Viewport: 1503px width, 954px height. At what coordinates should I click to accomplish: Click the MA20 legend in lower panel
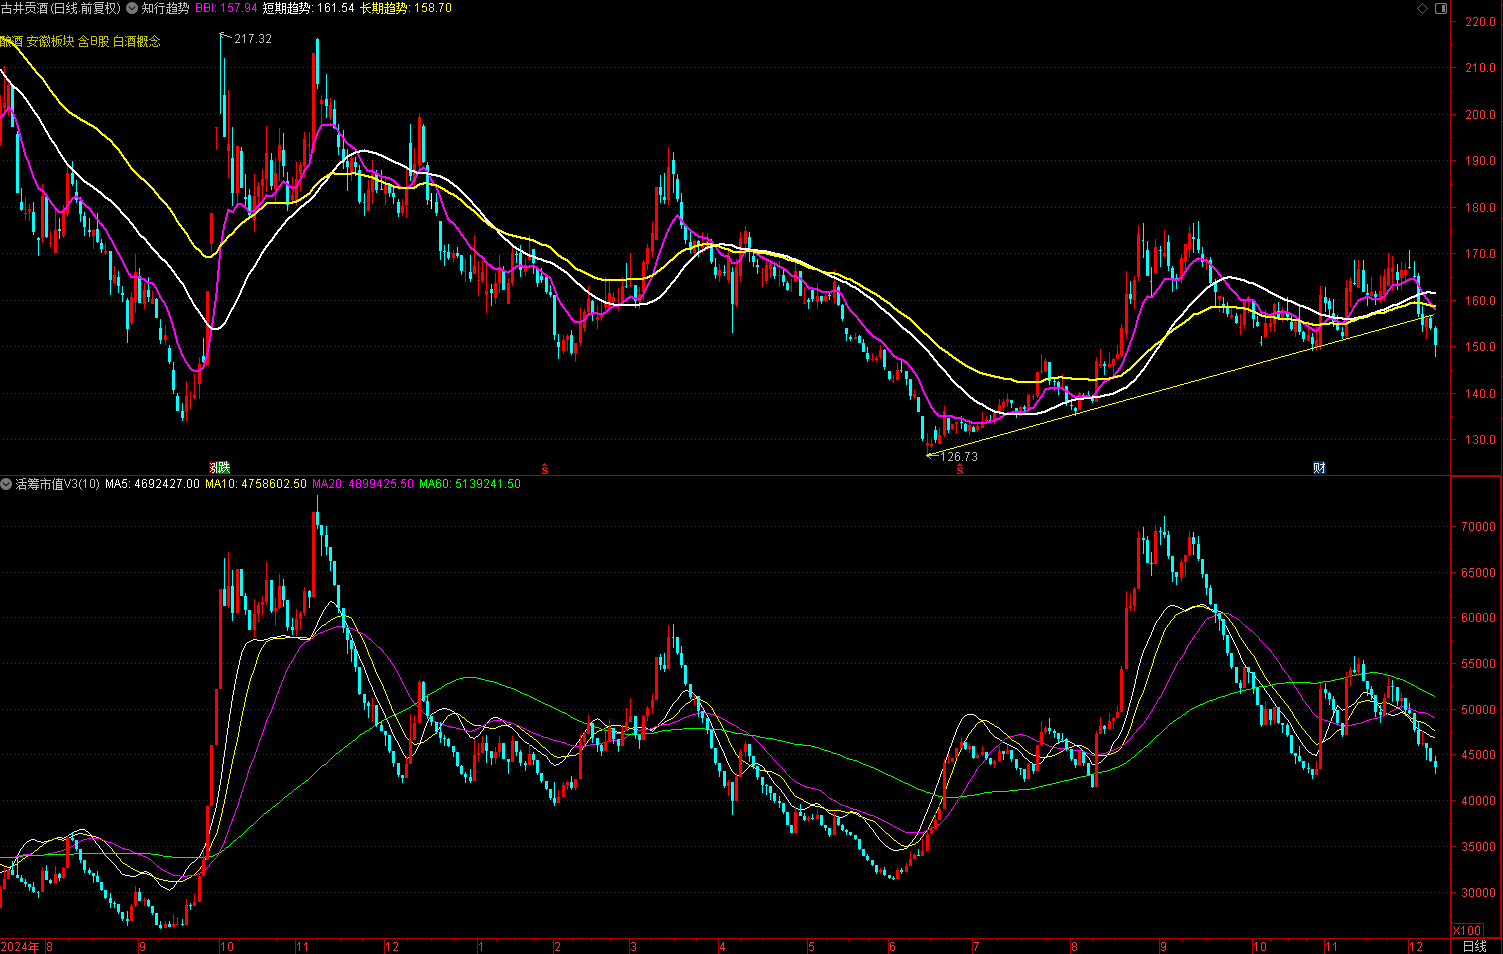(362, 484)
